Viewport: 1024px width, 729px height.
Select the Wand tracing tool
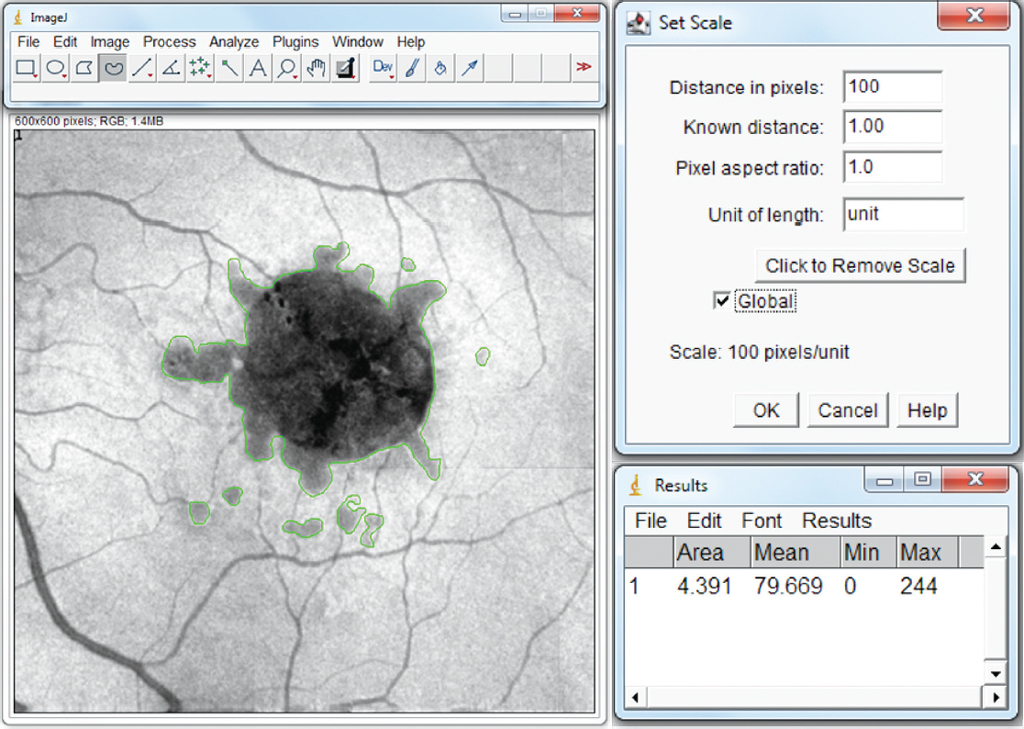tap(229, 68)
